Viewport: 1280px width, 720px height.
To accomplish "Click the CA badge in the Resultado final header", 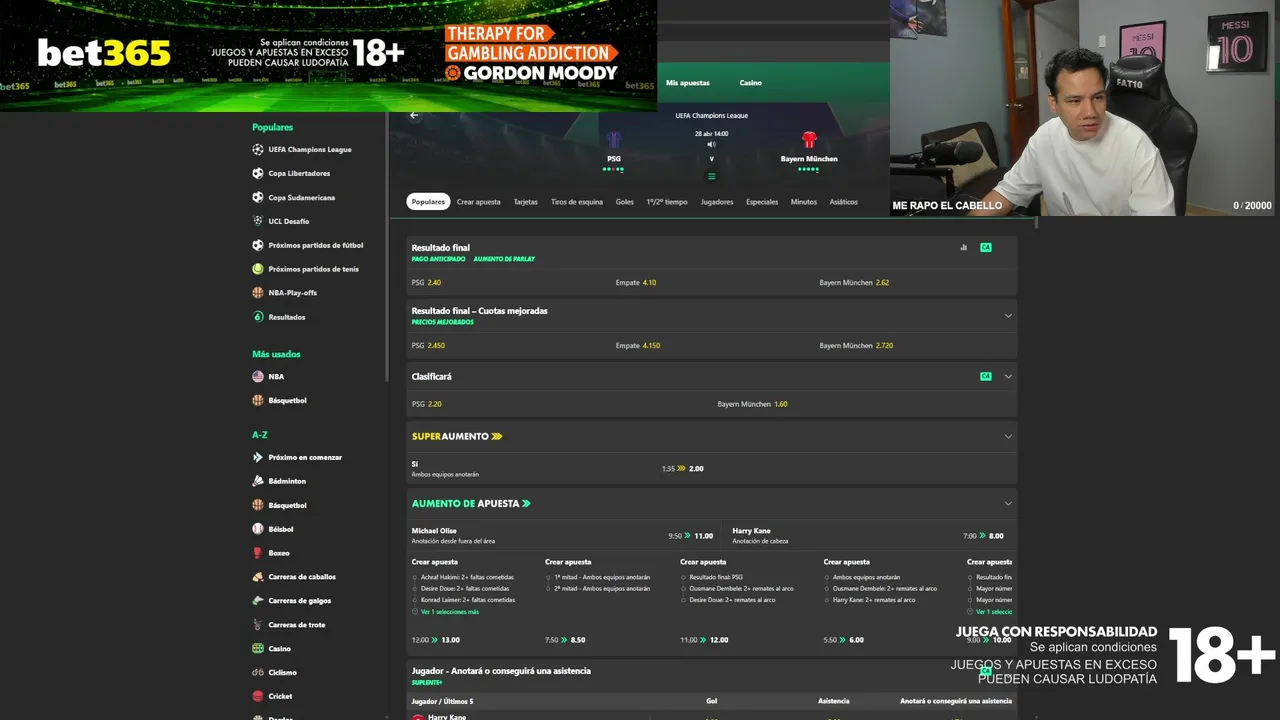I will tap(986, 247).
